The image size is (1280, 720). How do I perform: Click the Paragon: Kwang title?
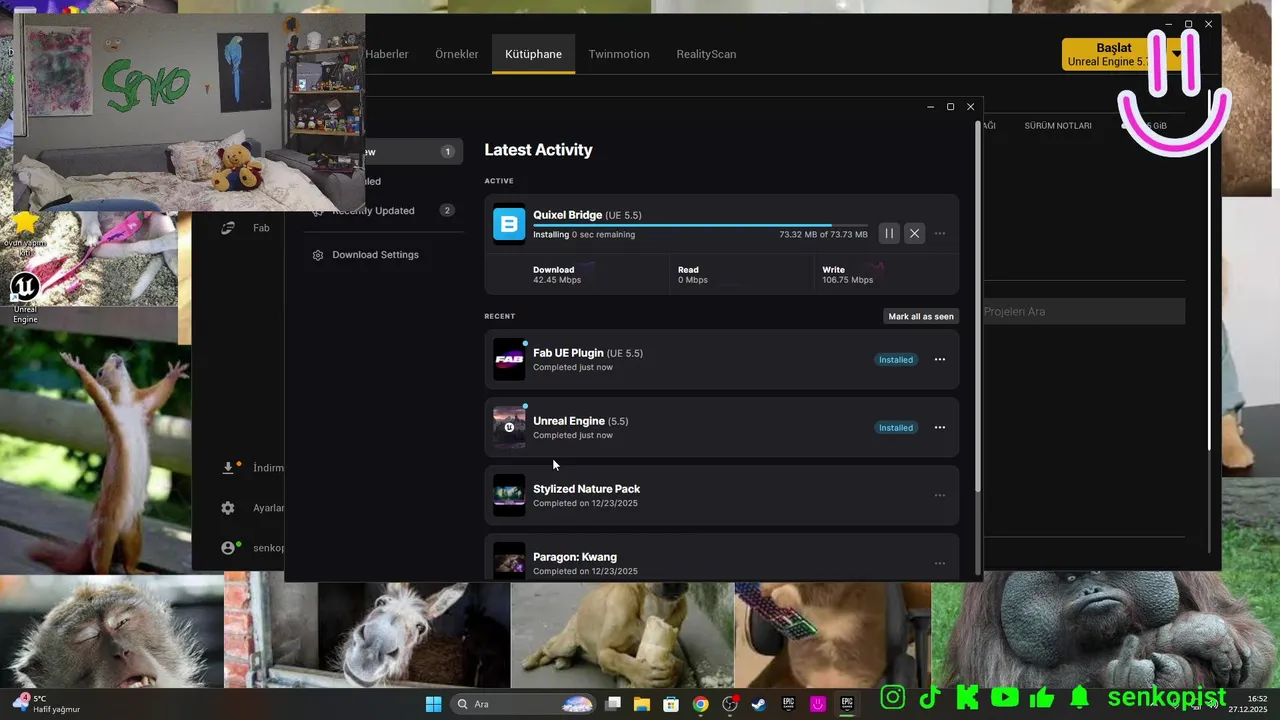pos(575,557)
